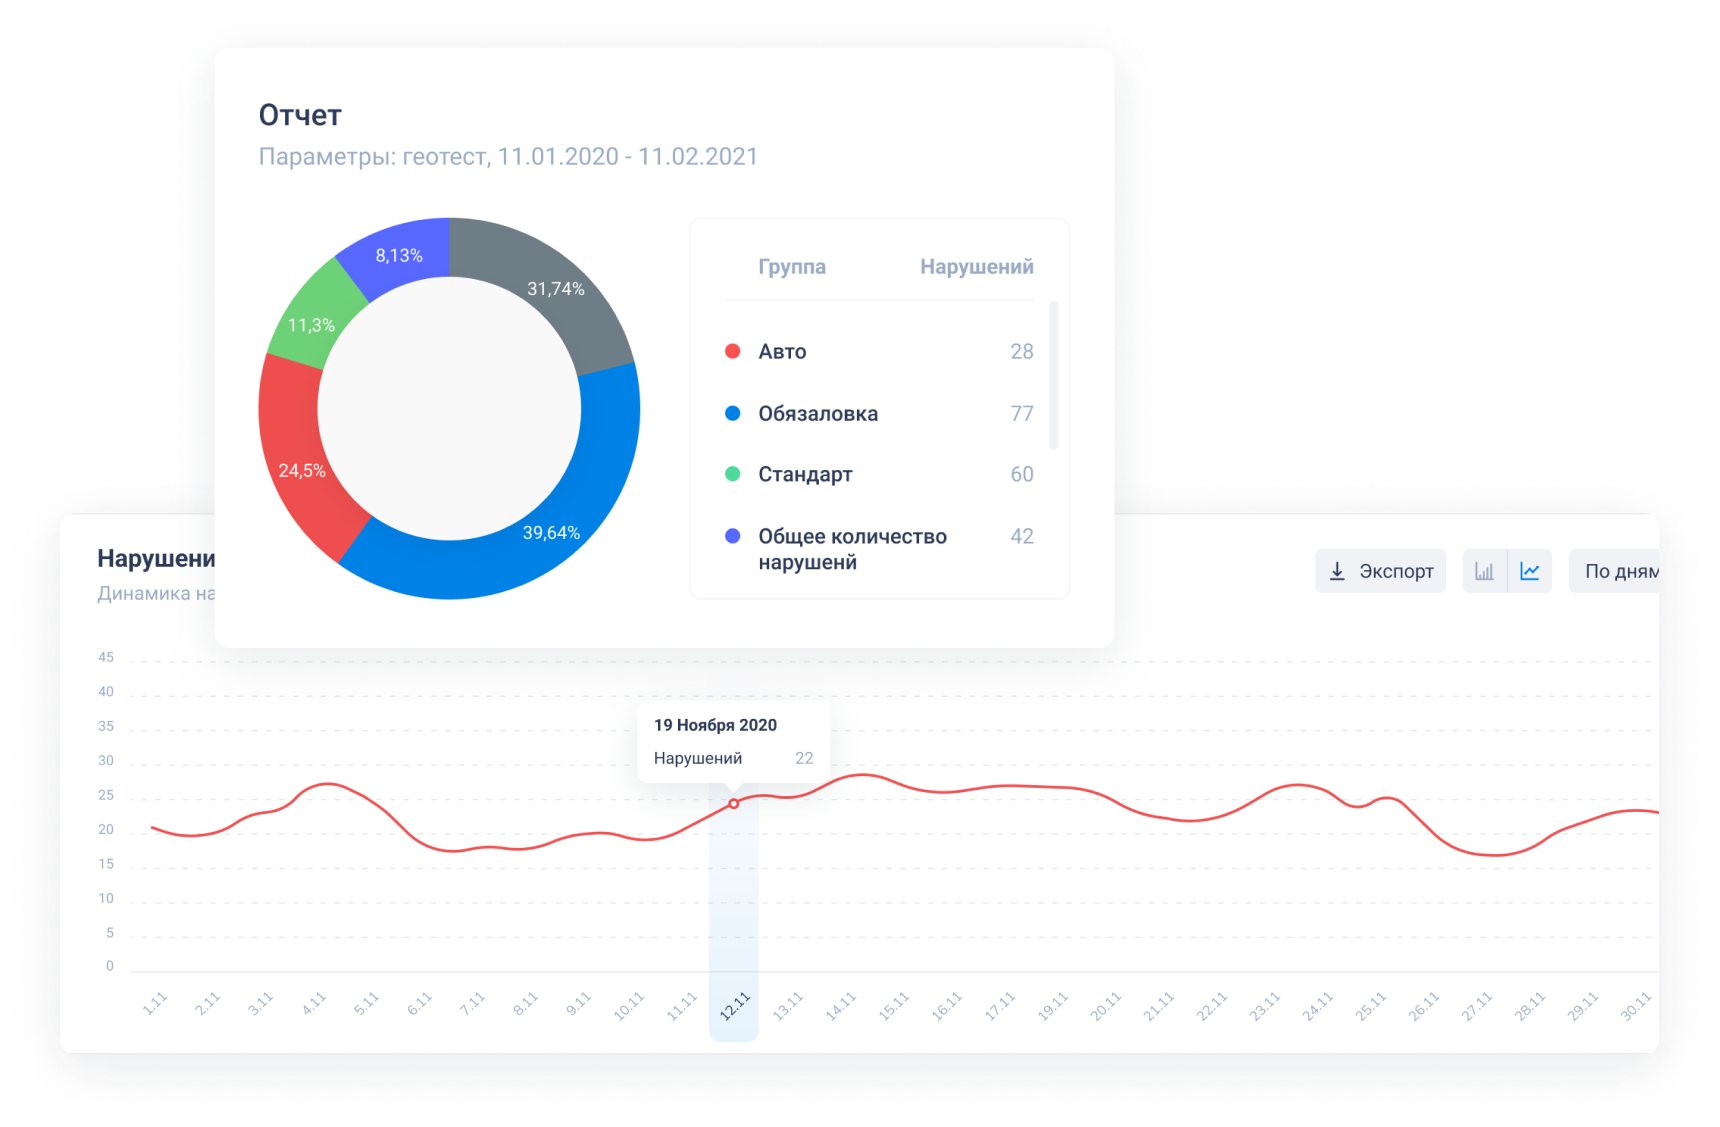
Task: Click the 19.11 date on x-axis
Action: 1053,1006
